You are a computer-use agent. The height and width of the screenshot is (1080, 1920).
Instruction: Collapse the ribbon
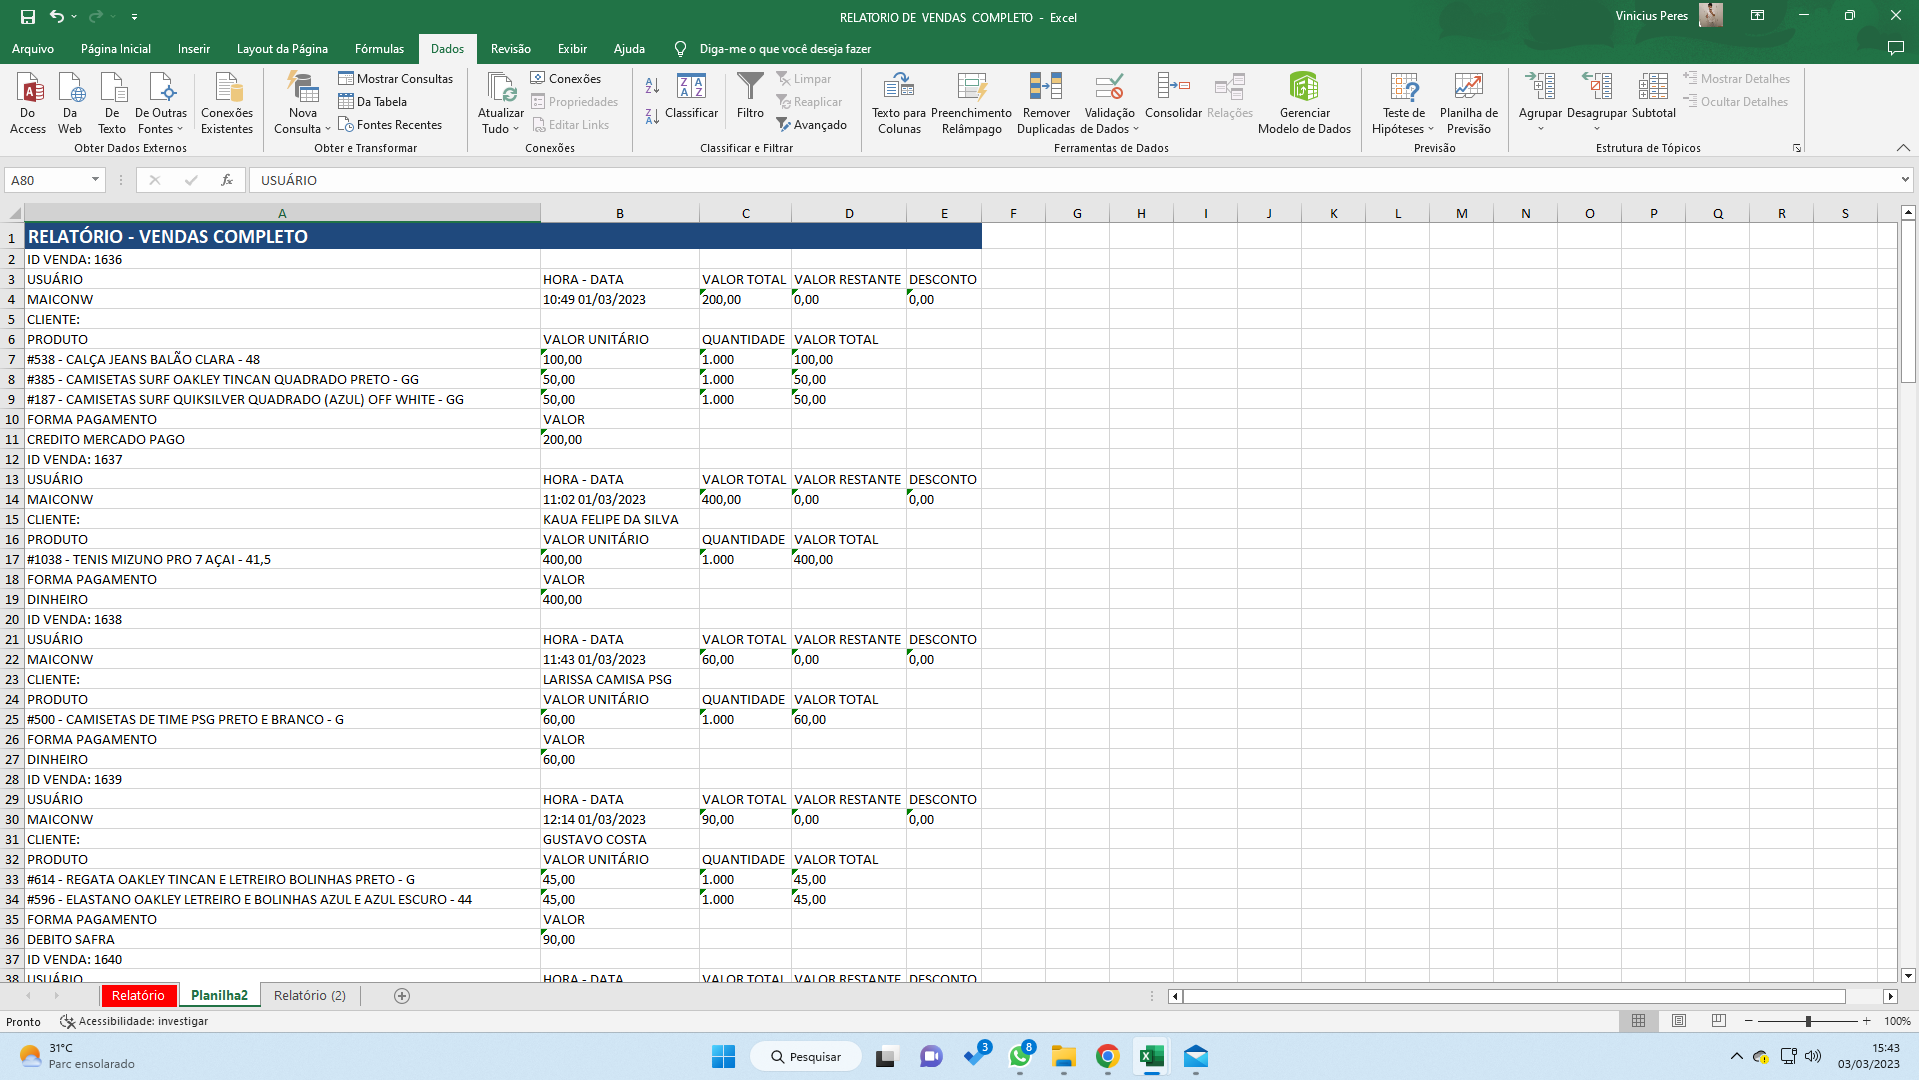(x=1903, y=148)
